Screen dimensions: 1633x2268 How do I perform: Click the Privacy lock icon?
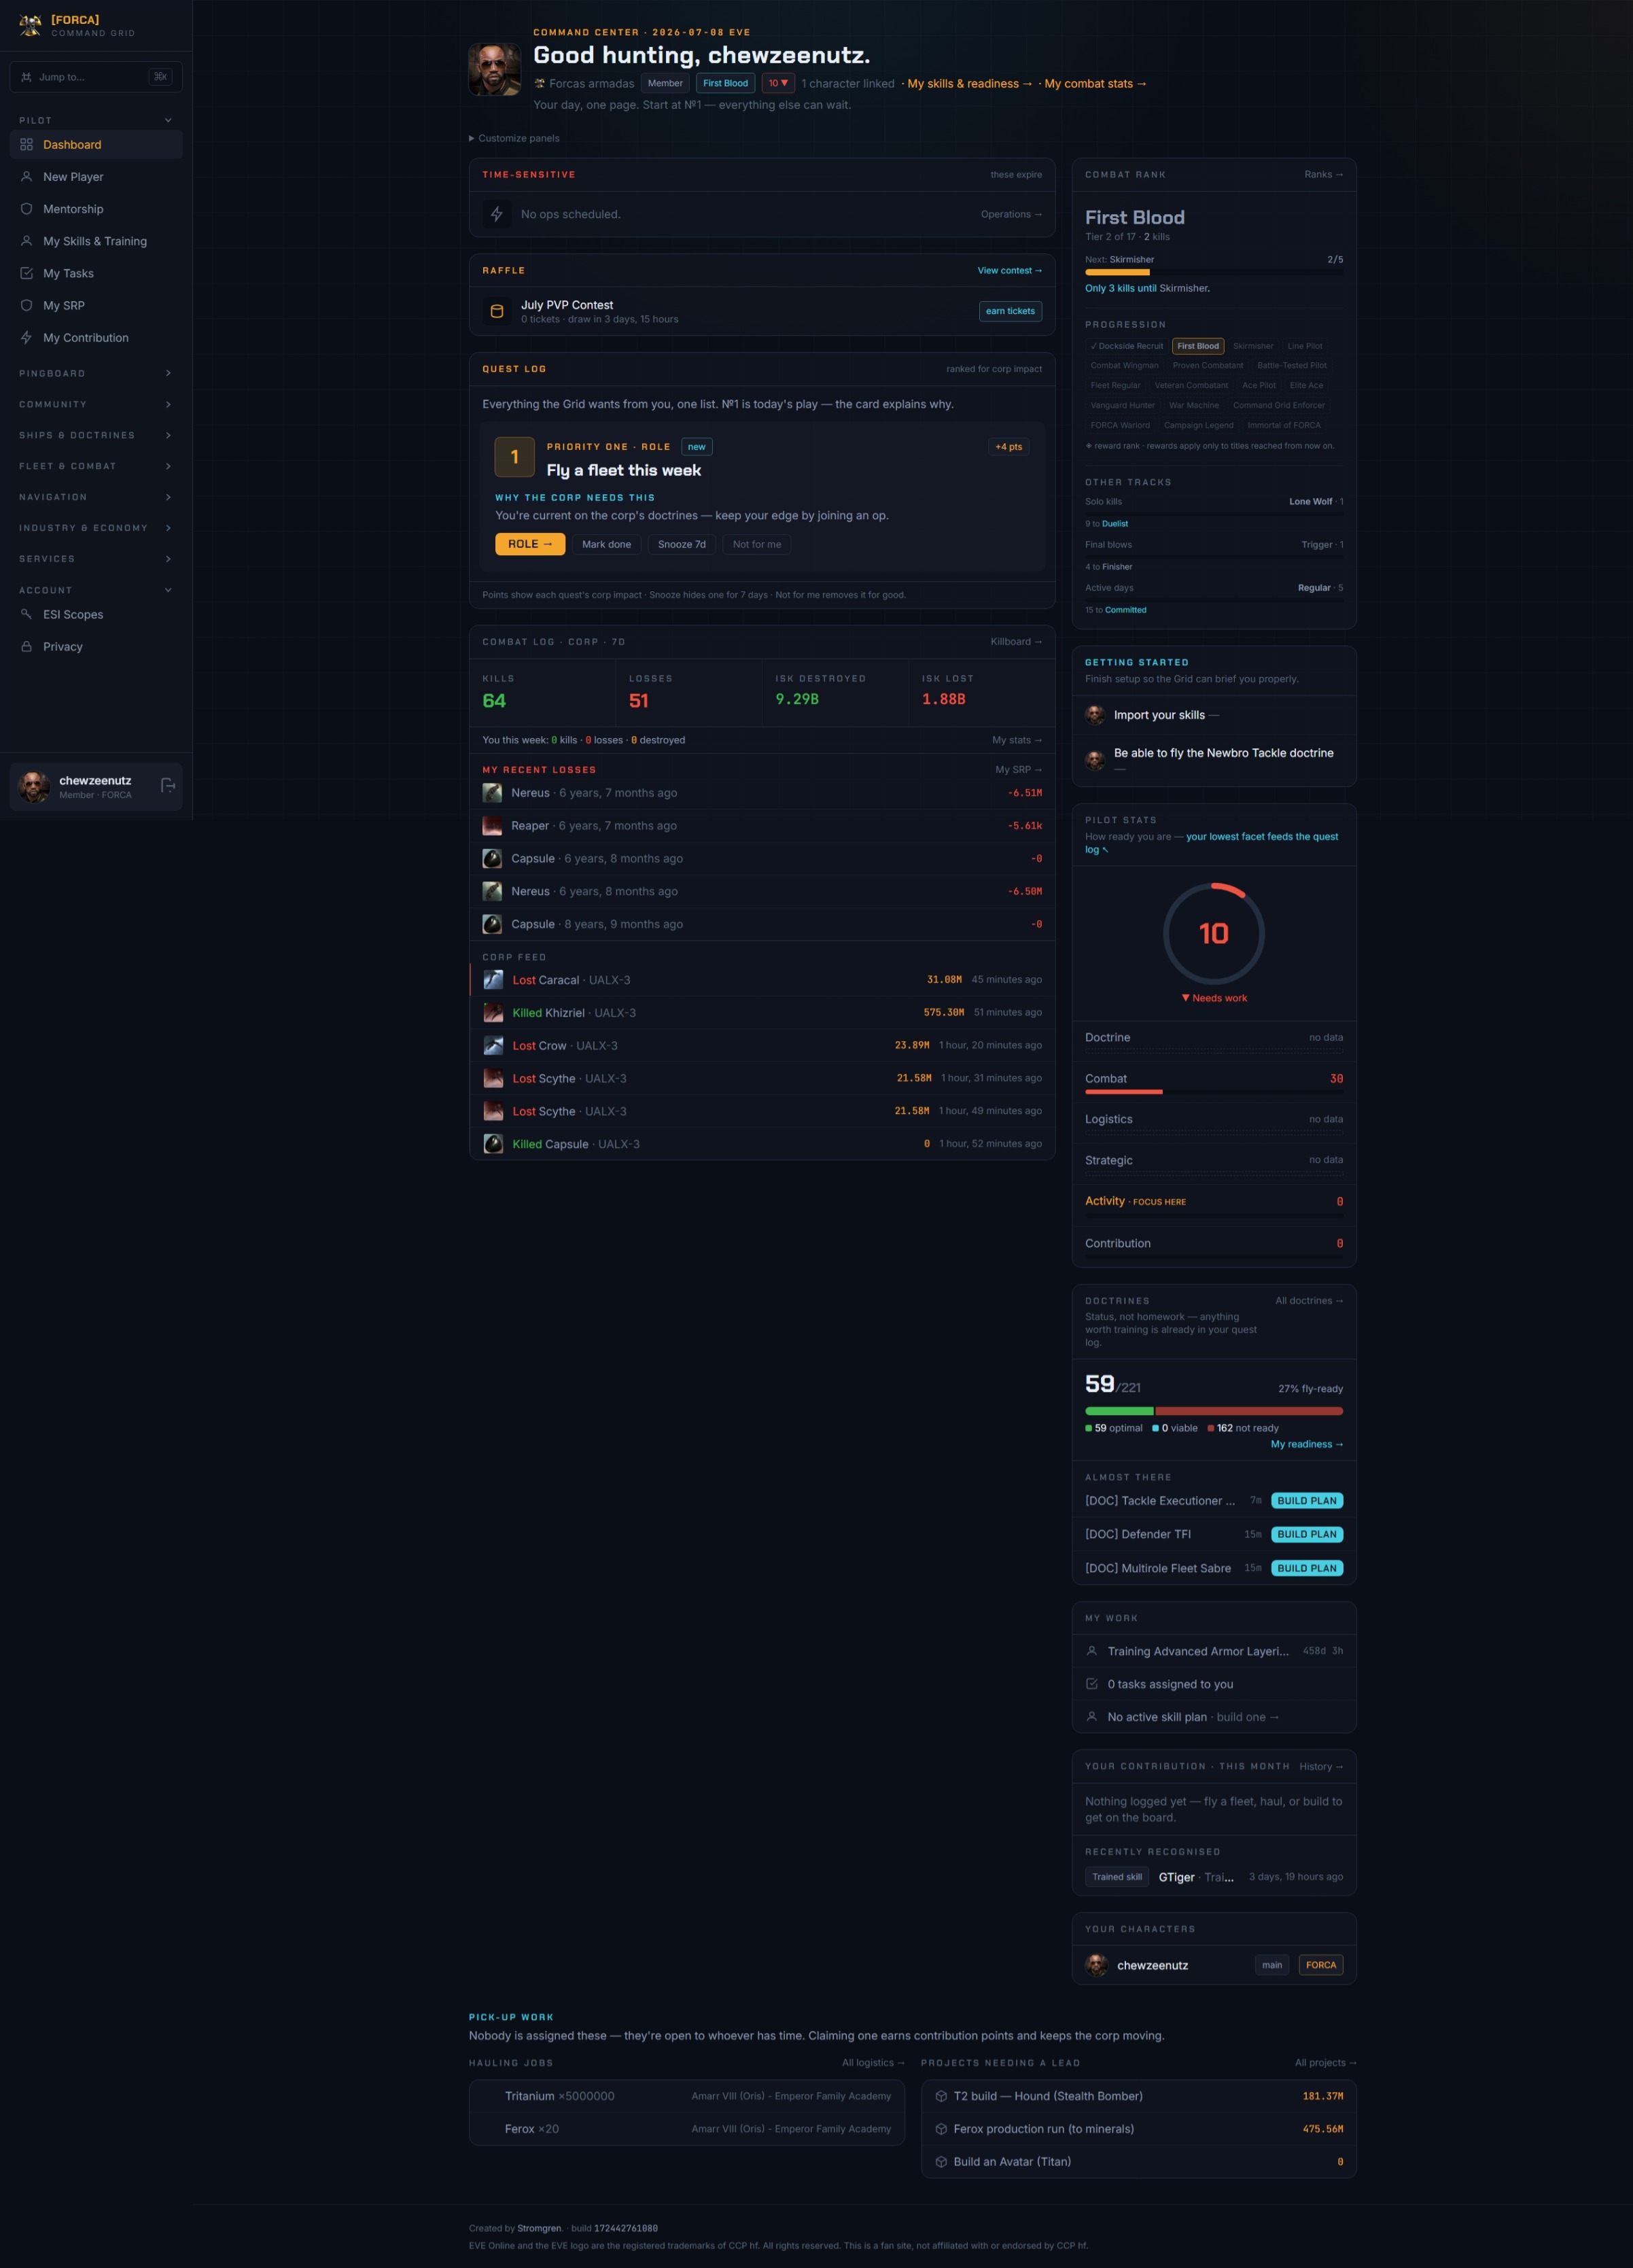point(27,646)
